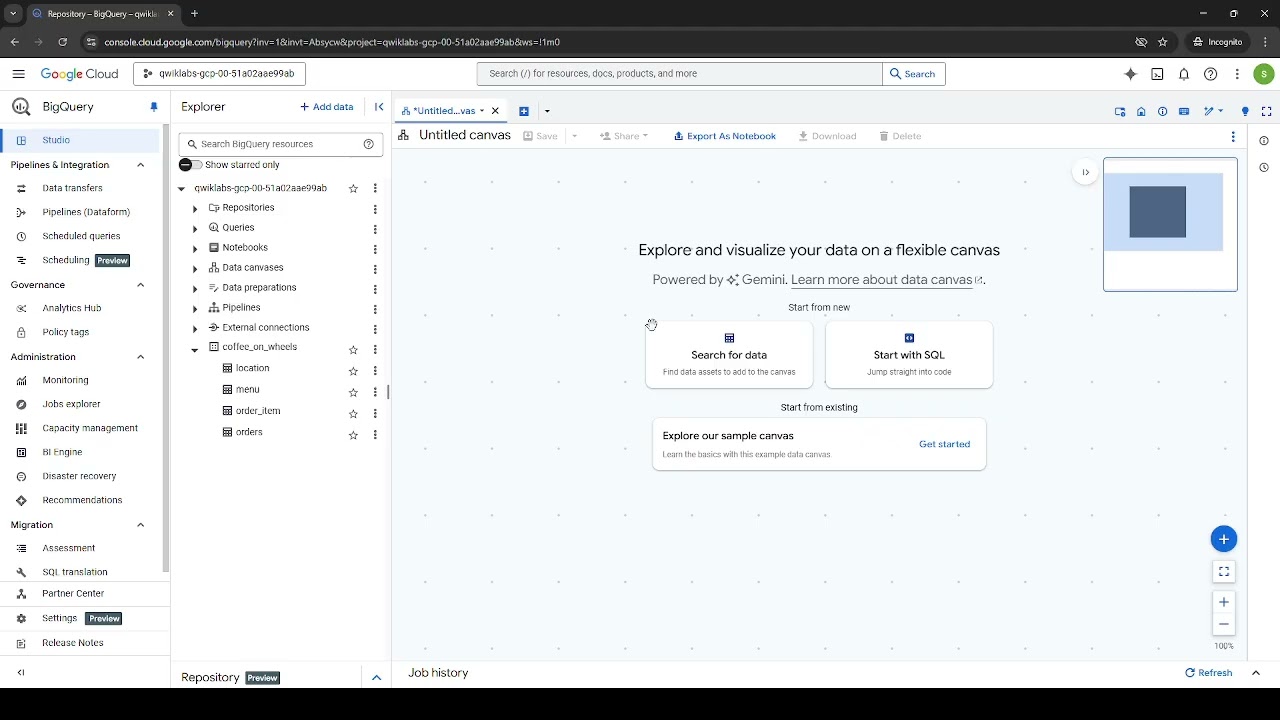Viewport: 1280px width, 720px height.
Task: Open Scheduled queries page
Action: pos(81,236)
